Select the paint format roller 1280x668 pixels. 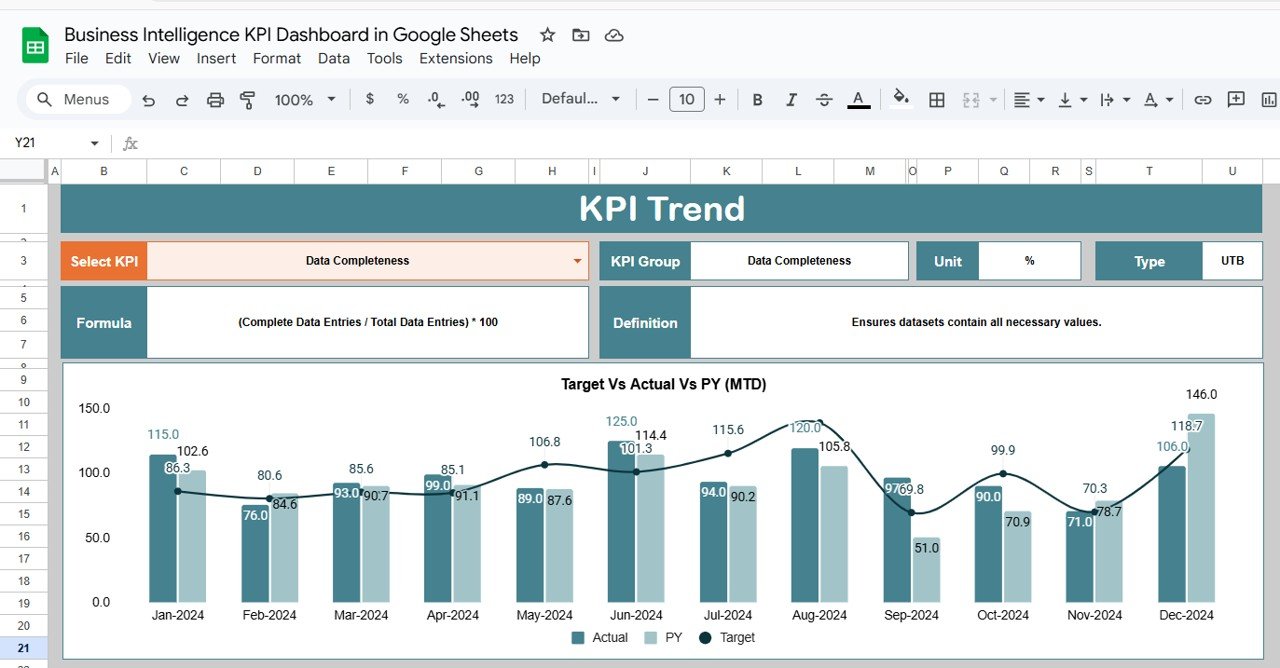(248, 100)
